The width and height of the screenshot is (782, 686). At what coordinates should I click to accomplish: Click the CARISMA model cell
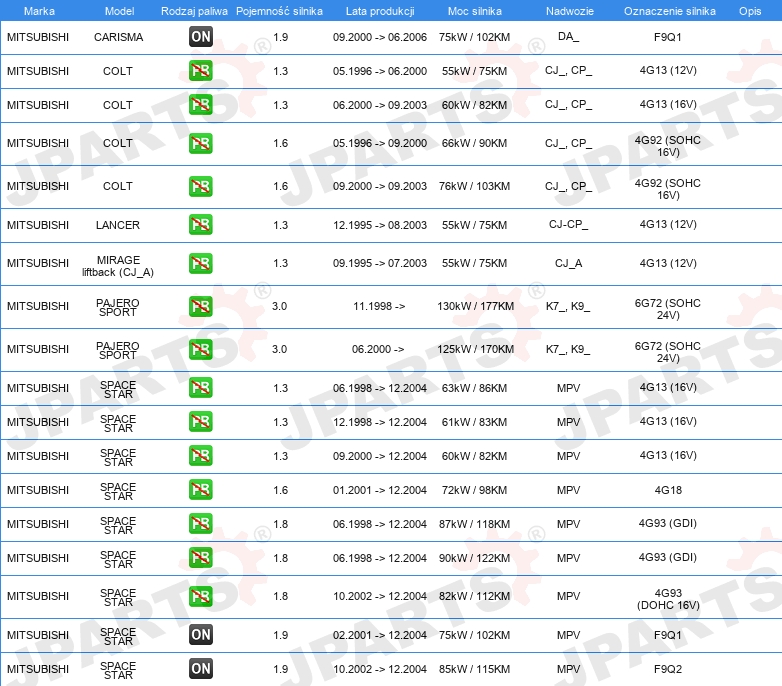coord(119,37)
